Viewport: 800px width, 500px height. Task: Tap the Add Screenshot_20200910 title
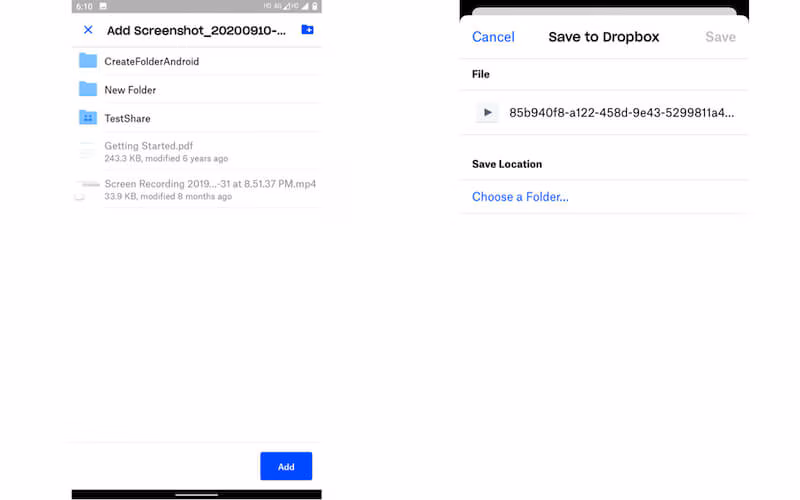196,31
